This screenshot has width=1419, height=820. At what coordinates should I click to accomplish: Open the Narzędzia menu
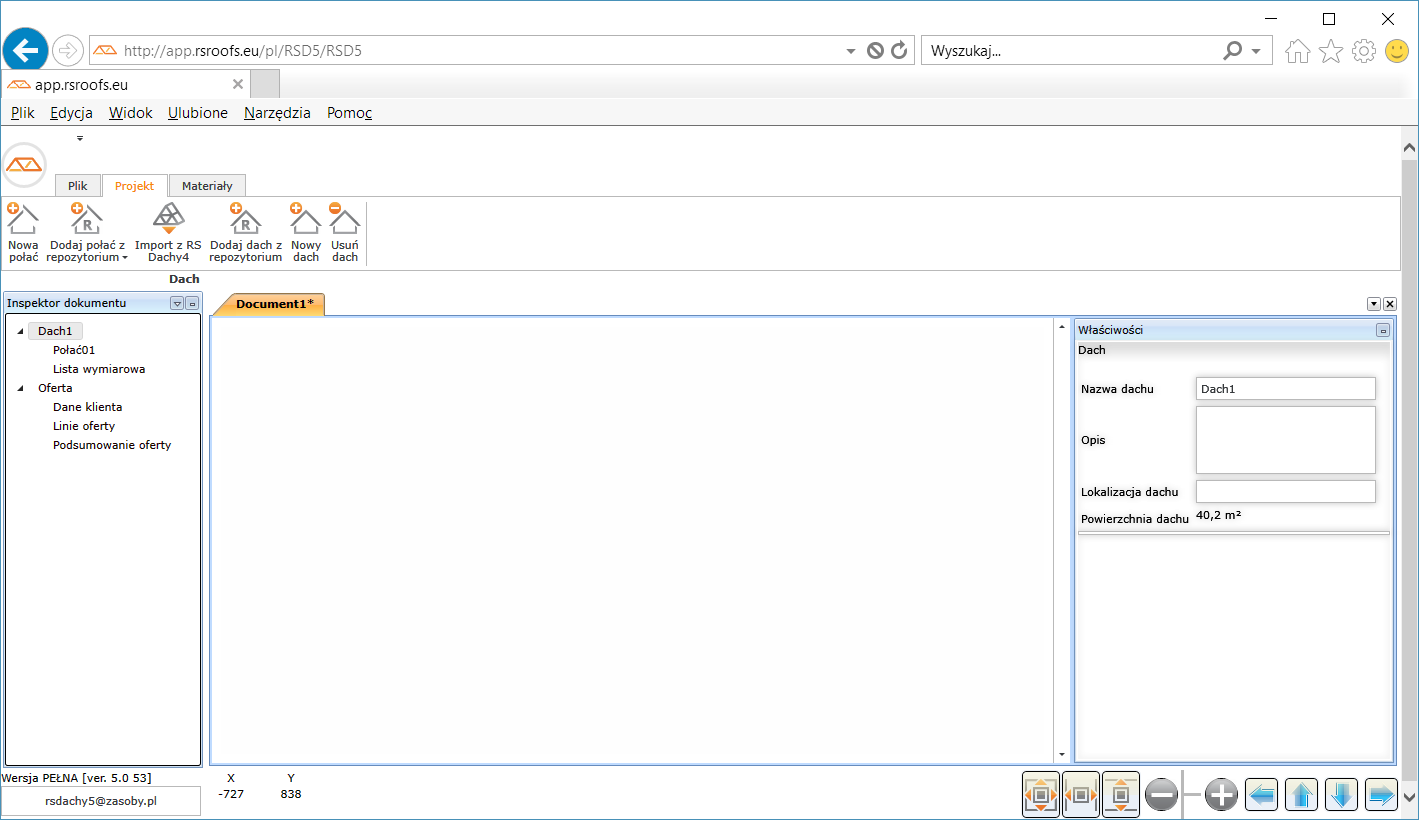point(277,113)
